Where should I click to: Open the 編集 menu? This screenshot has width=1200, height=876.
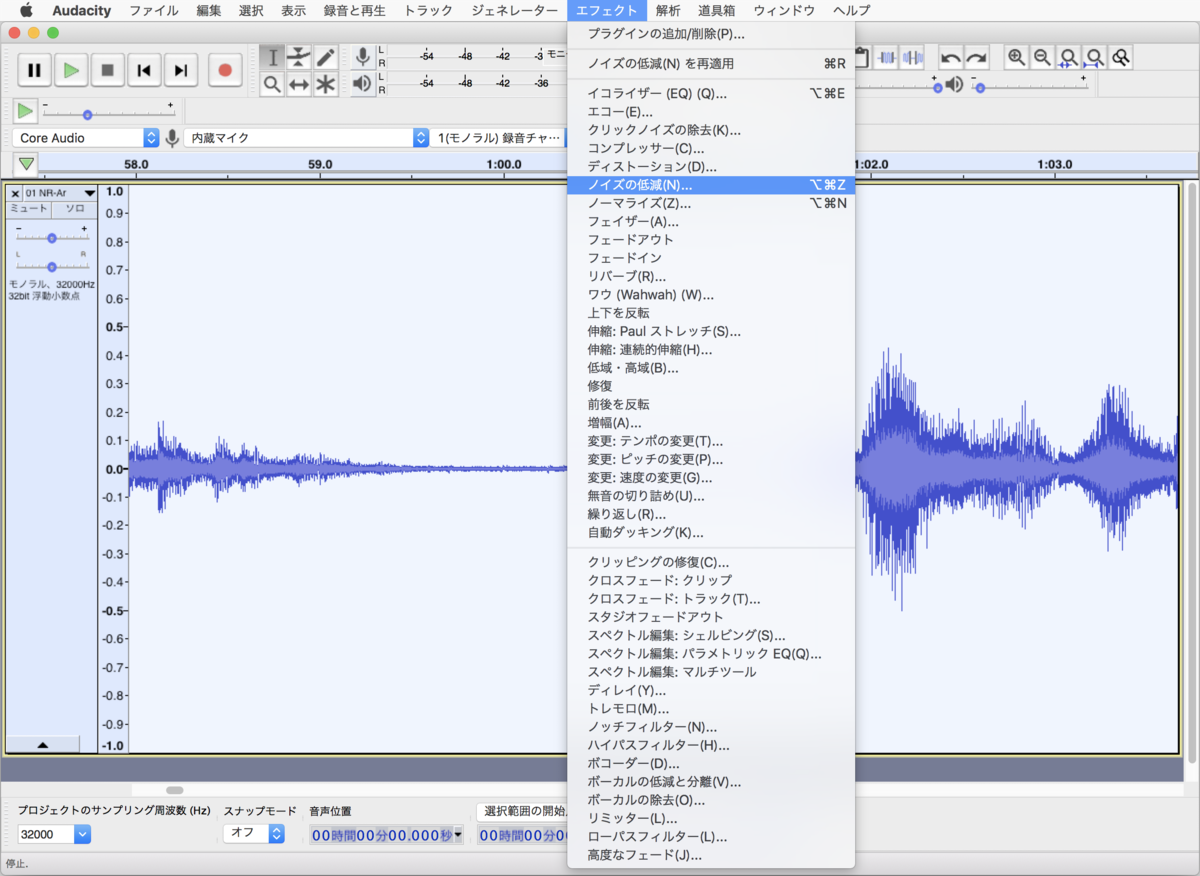209,11
